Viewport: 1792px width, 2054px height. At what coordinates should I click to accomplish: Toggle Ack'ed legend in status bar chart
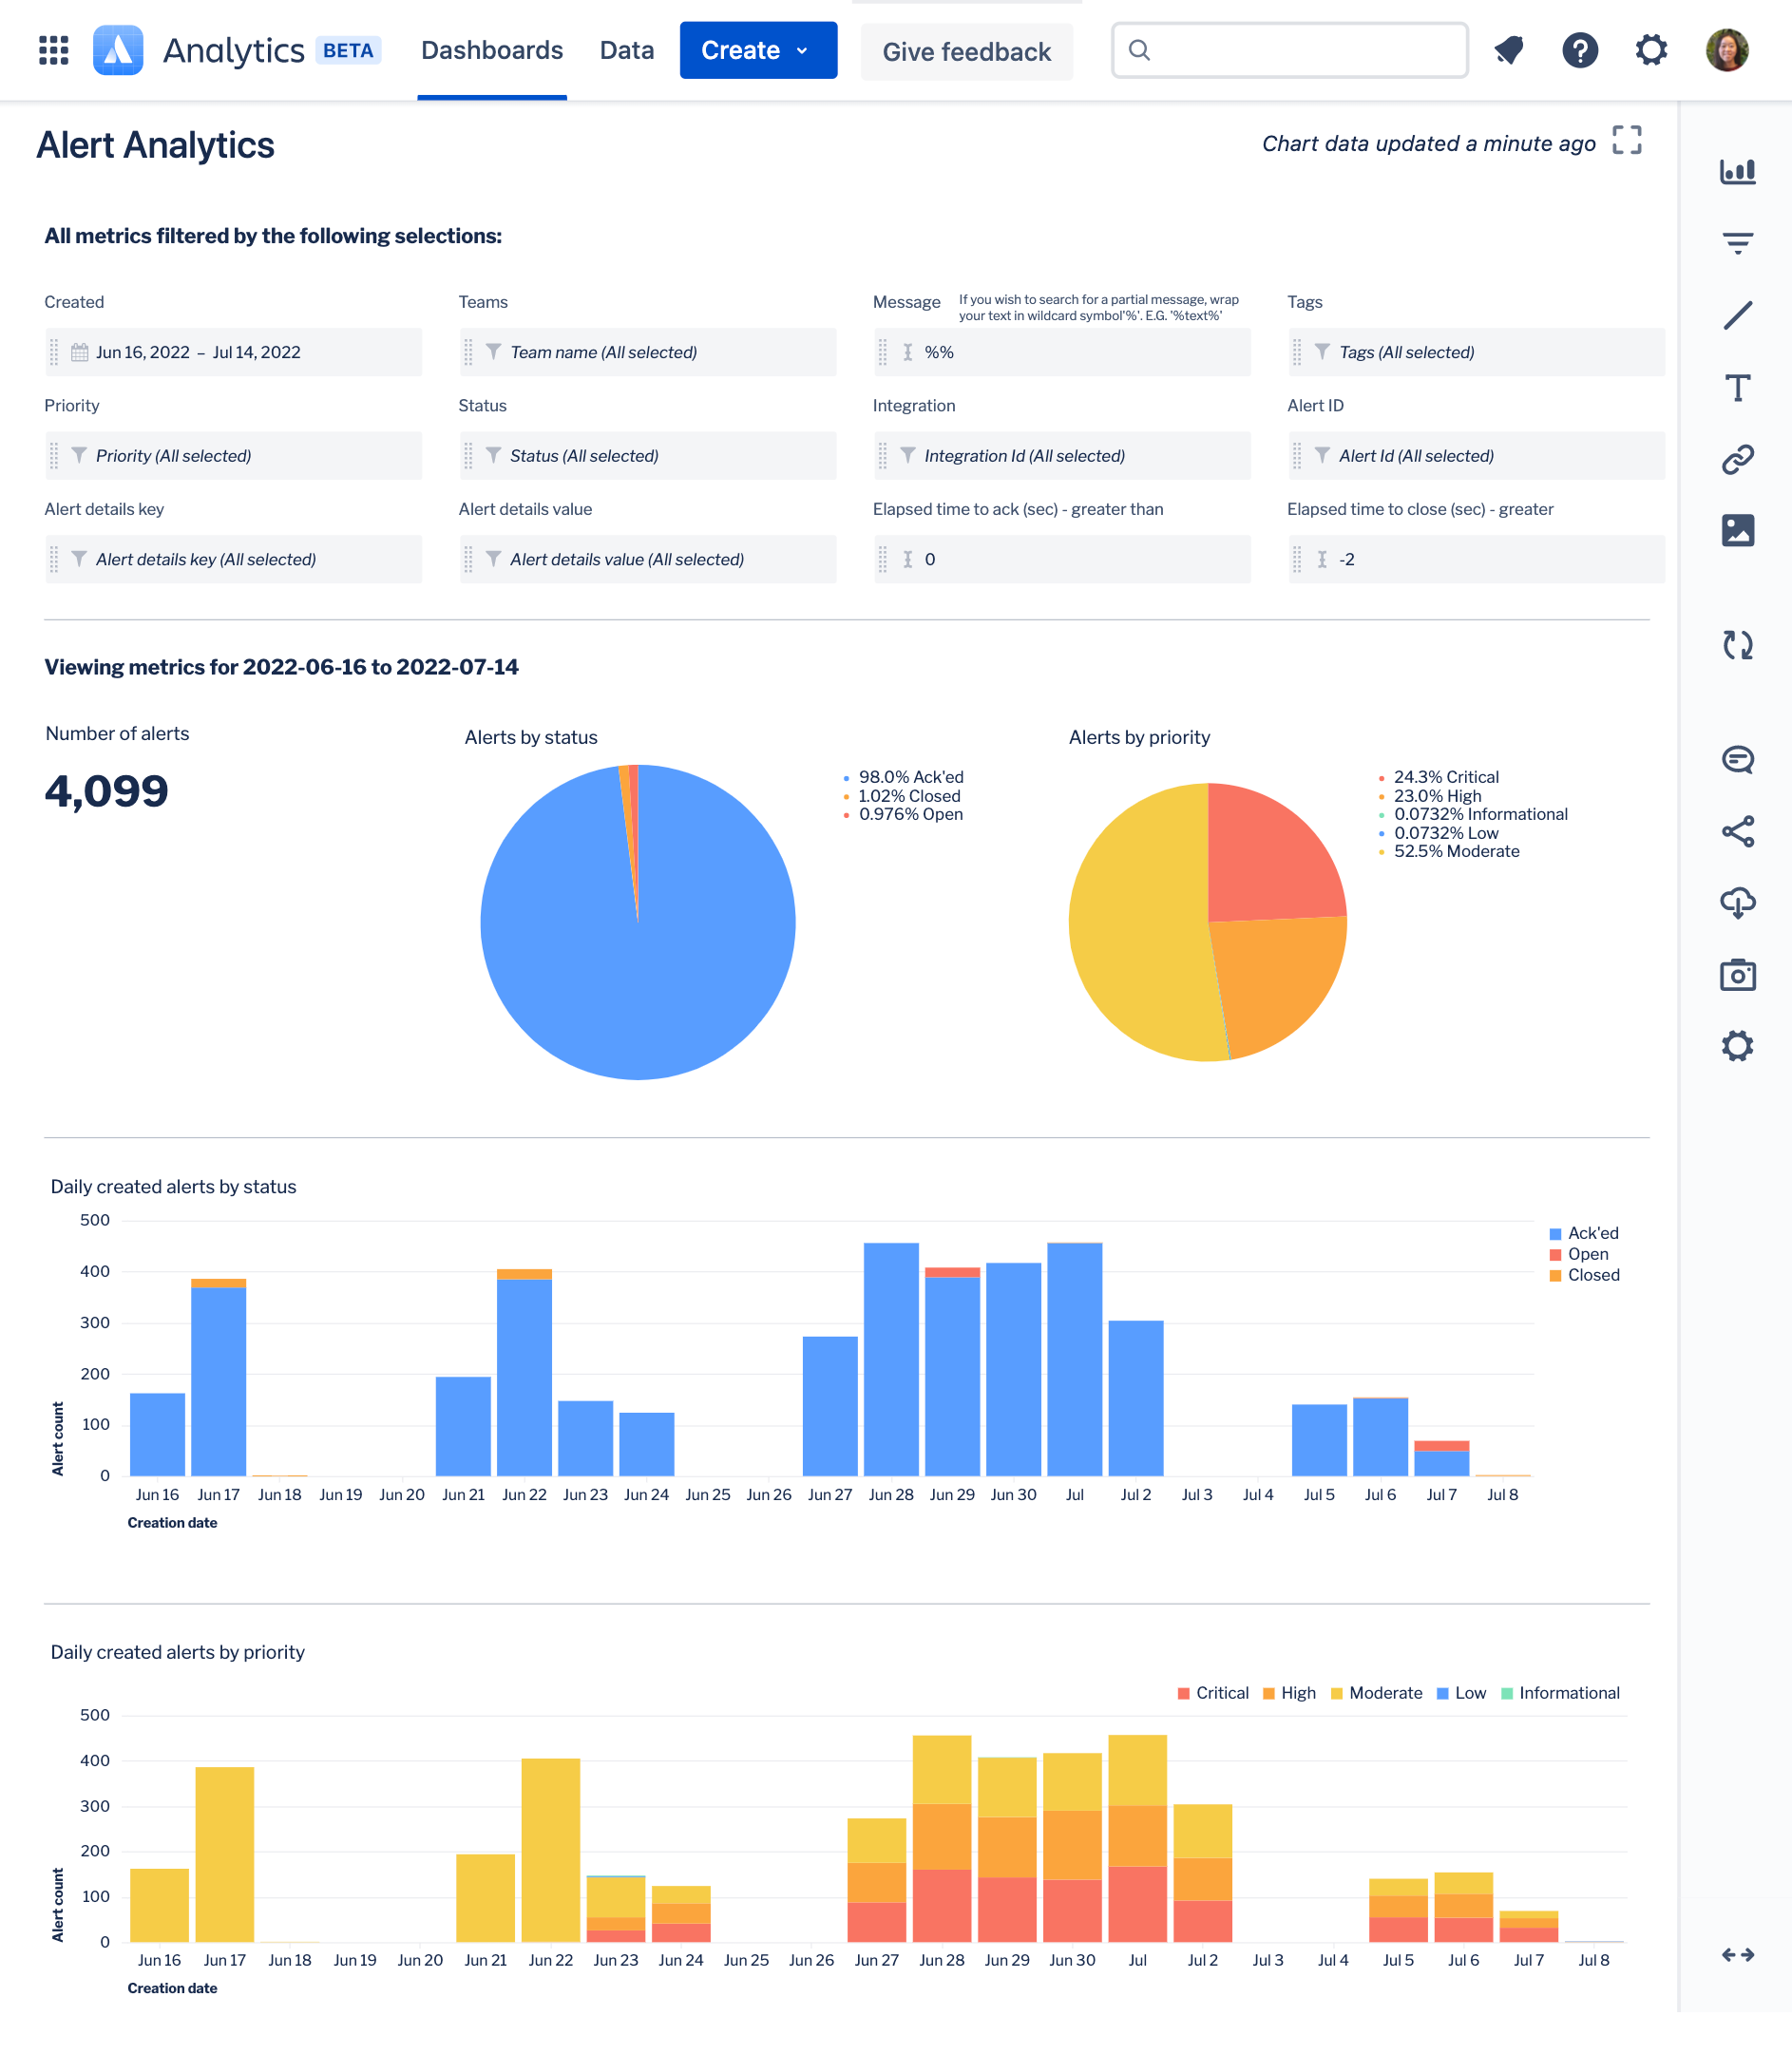(x=1584, y=1233)
